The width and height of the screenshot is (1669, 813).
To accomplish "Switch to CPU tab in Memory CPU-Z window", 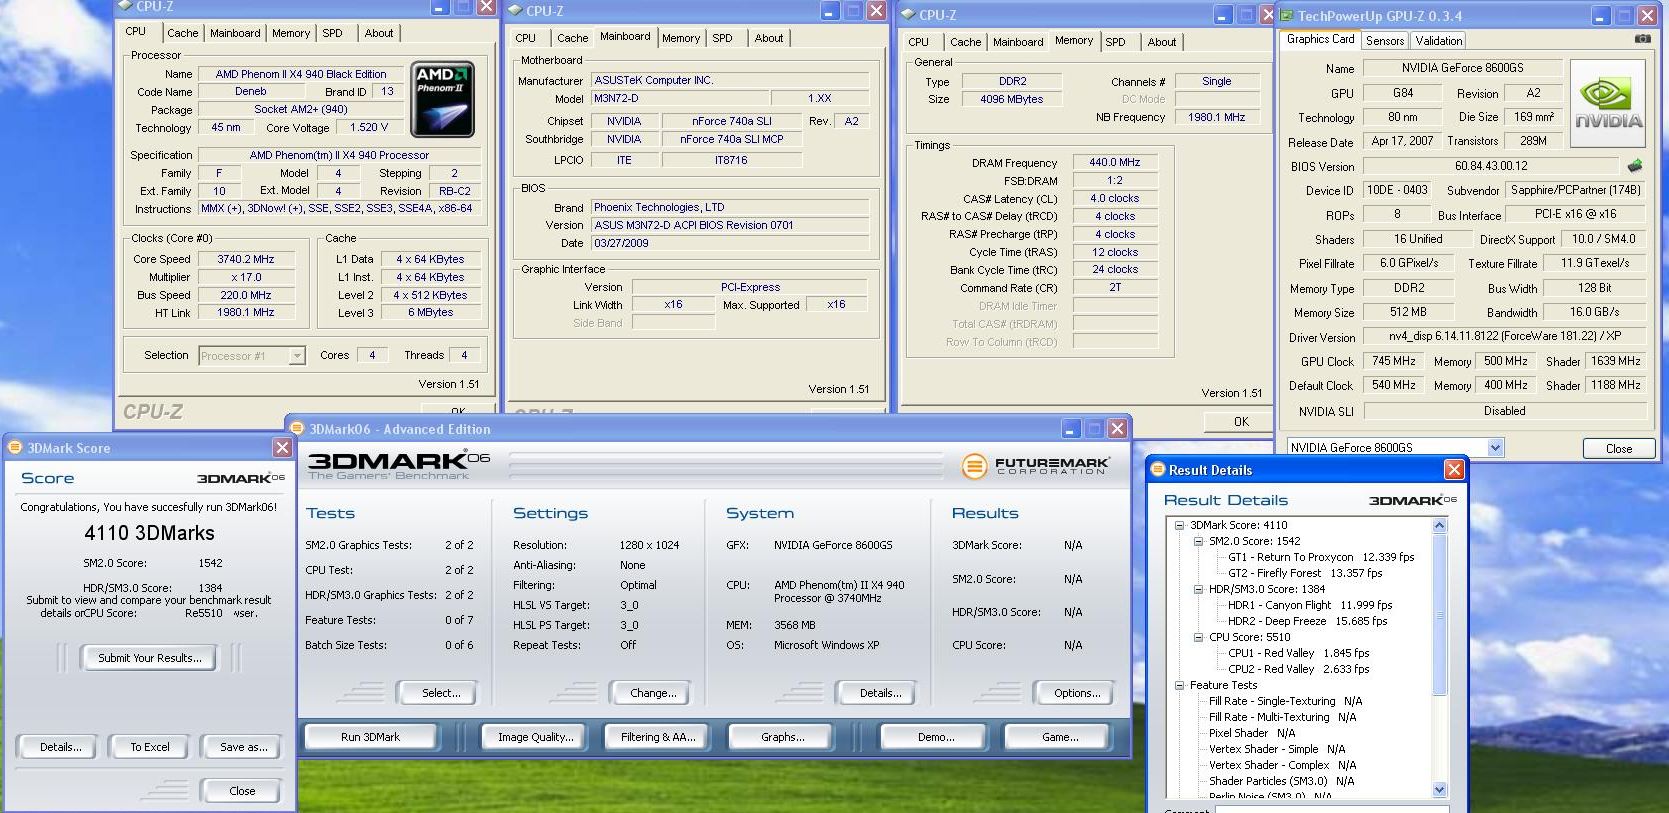I will point(919,42).
